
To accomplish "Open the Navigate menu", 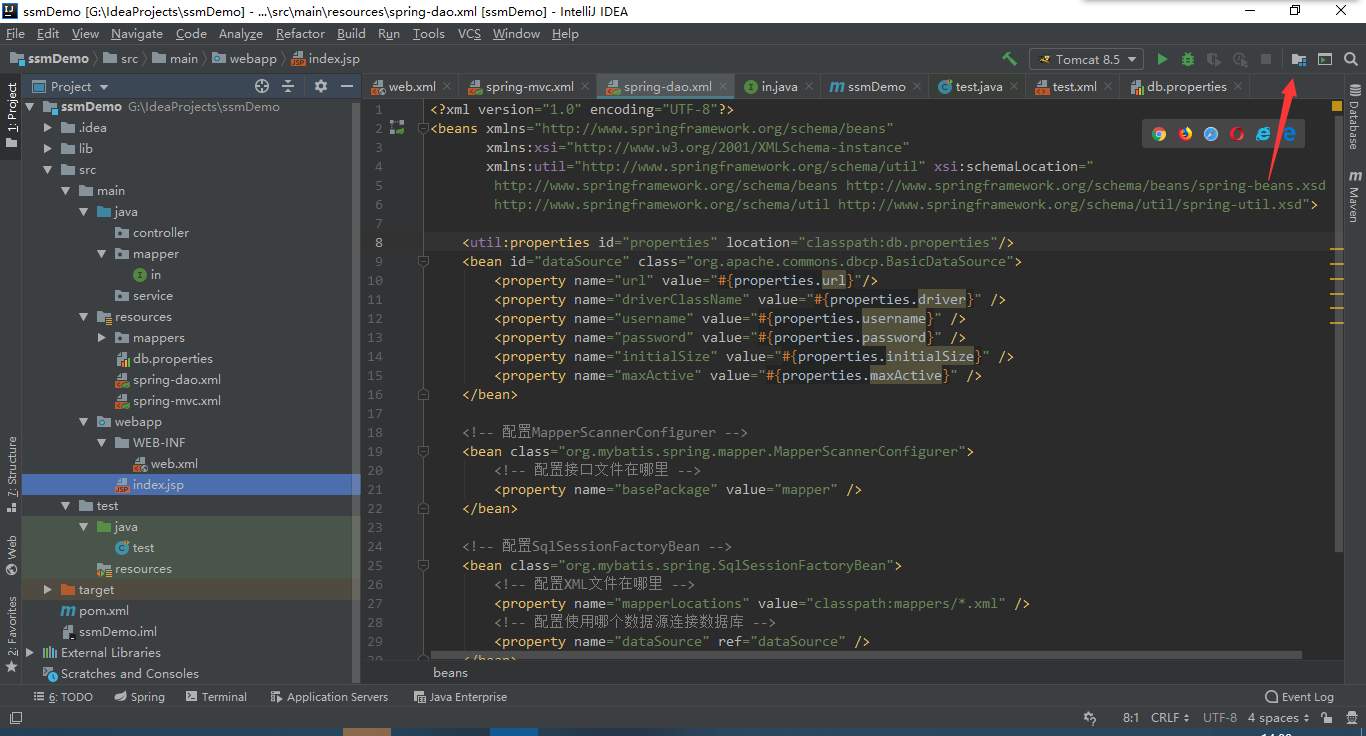I will point(137,34).
